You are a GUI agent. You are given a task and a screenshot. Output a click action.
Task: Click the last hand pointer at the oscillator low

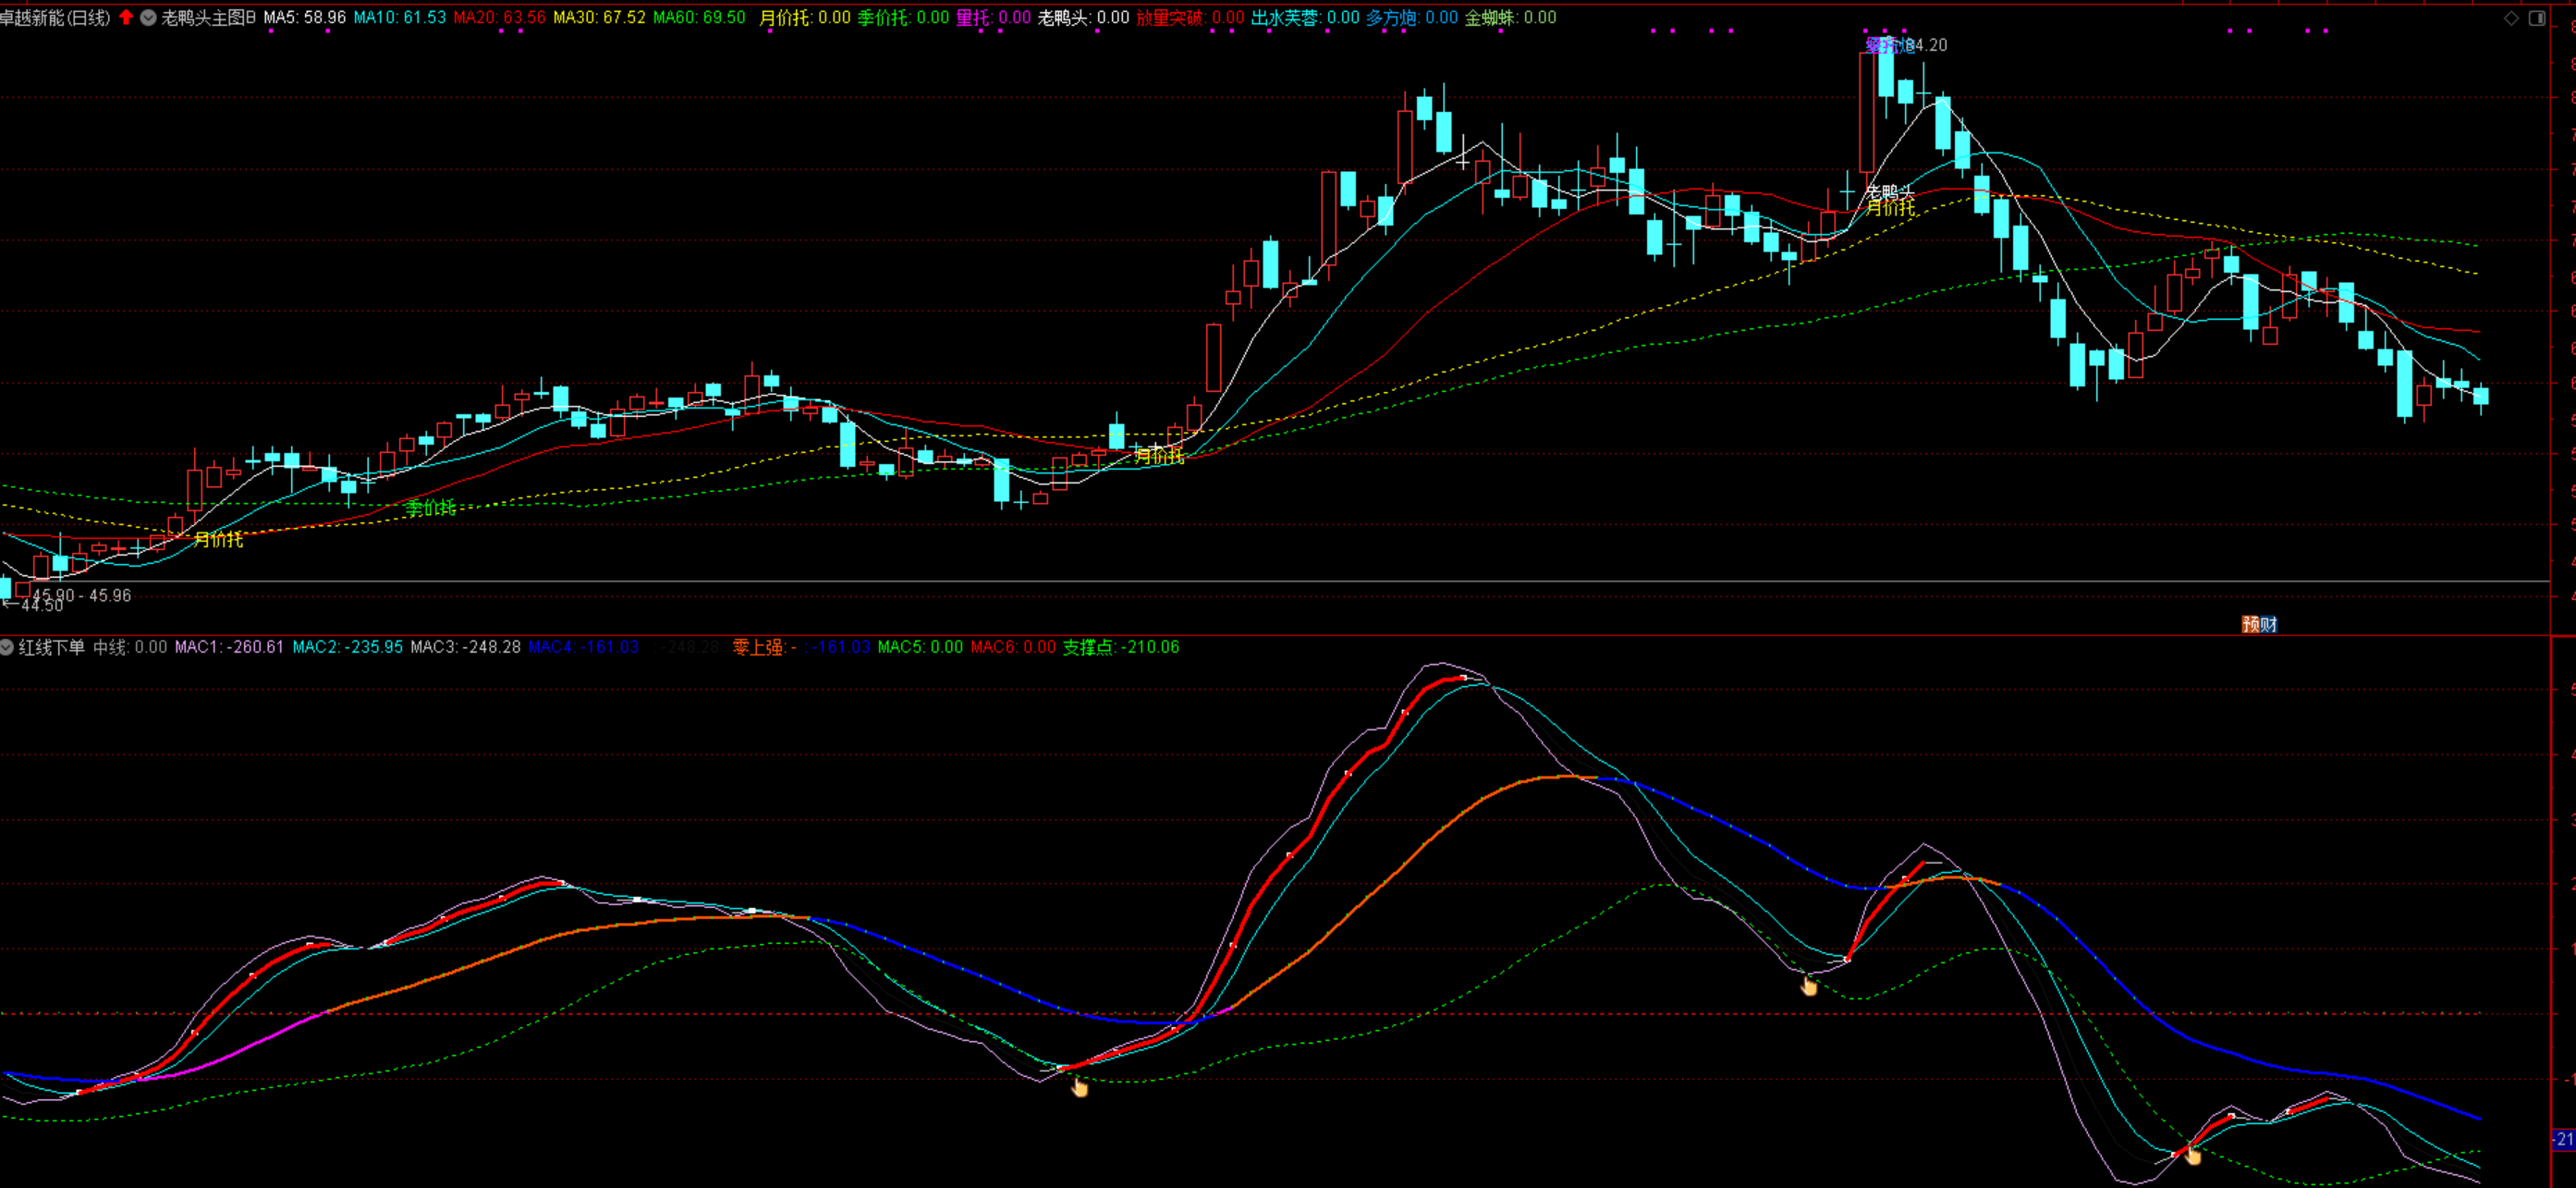(x=2193, y=1156)
